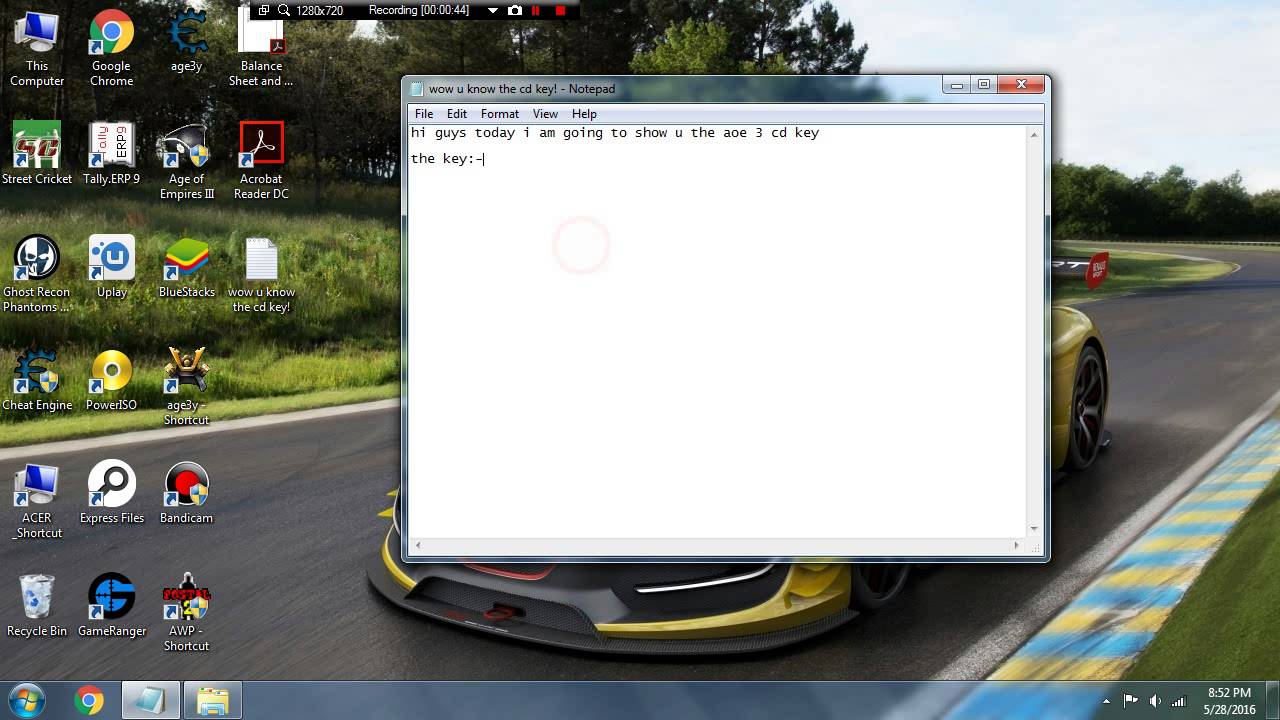This screenshot has width=1280, height=720.
Task: Click Notepad taskbar button
Action: (x=151, y=700)
